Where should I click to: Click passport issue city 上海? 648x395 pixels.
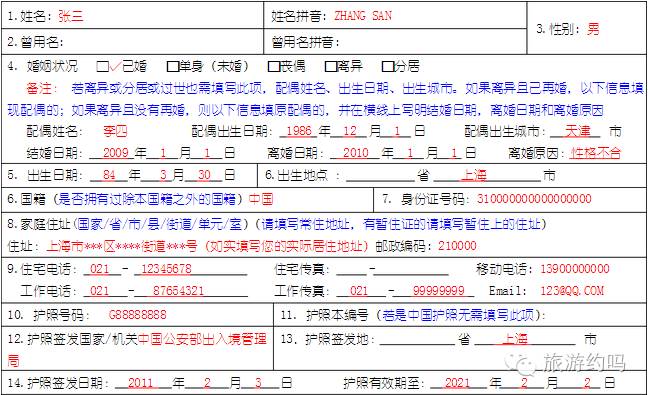coord(515,339)
